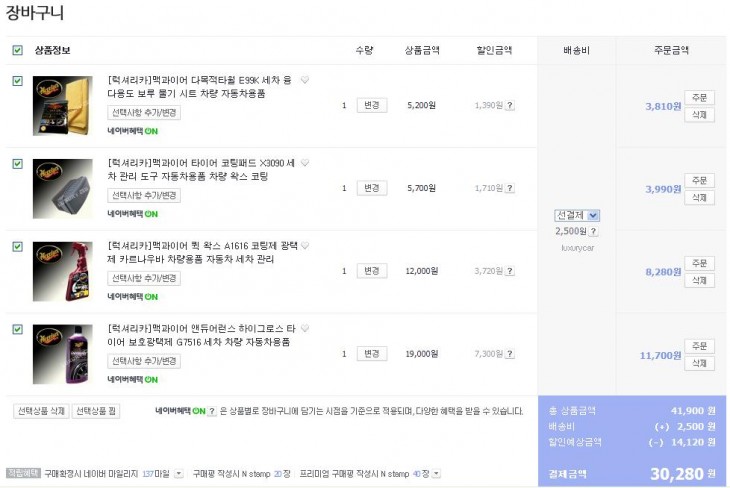Open 선택사항 추가/변경 for 타이어 코팅패드
Screen dimensions: 730x488
coord(144,196)
